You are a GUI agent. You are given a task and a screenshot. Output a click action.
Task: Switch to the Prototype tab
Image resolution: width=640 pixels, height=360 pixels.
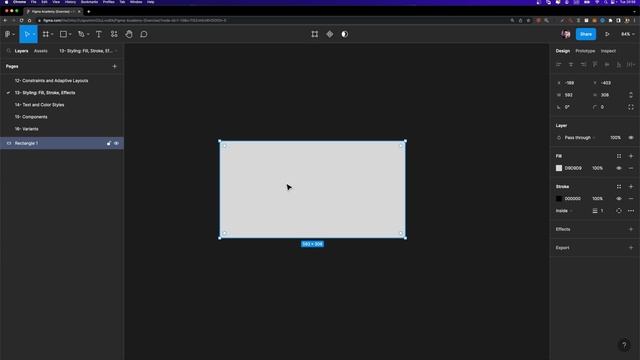585,51
